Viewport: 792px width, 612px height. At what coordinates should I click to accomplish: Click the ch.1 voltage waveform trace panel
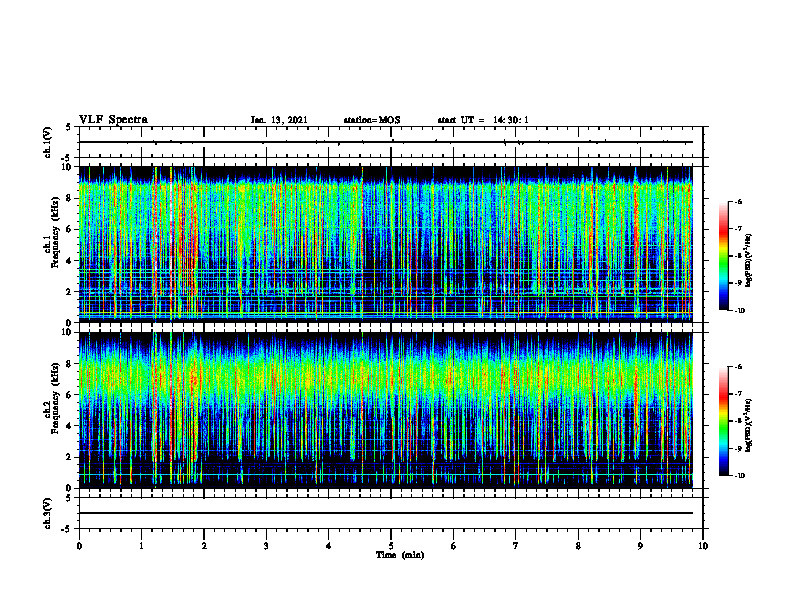click(x=391, y=142)
